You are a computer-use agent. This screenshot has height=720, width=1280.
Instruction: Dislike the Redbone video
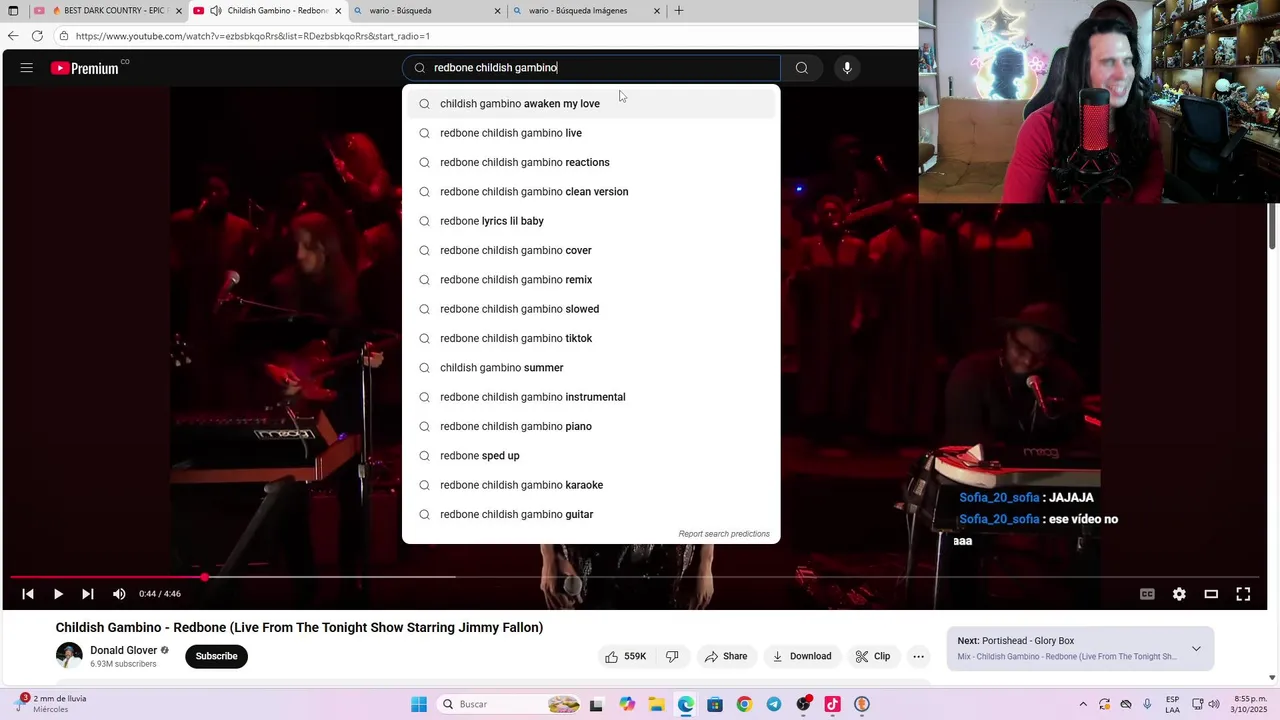click(672, 656)
